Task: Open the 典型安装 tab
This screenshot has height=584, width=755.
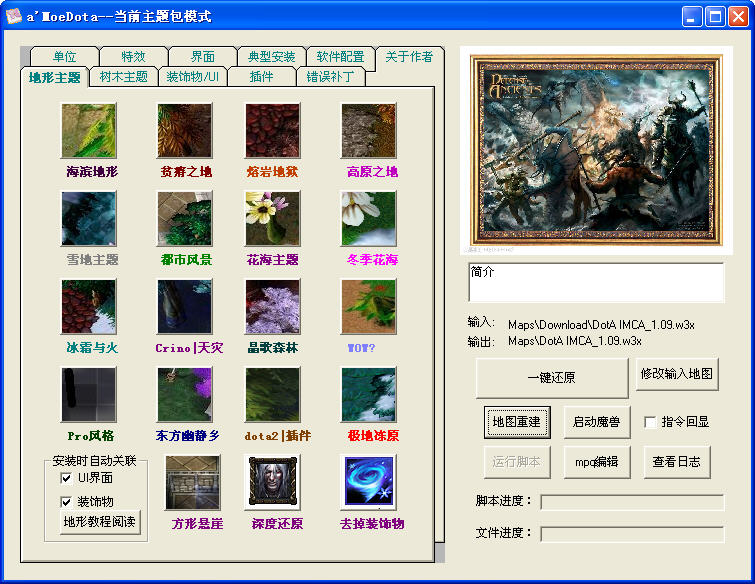Action: [x=272, y=57]
